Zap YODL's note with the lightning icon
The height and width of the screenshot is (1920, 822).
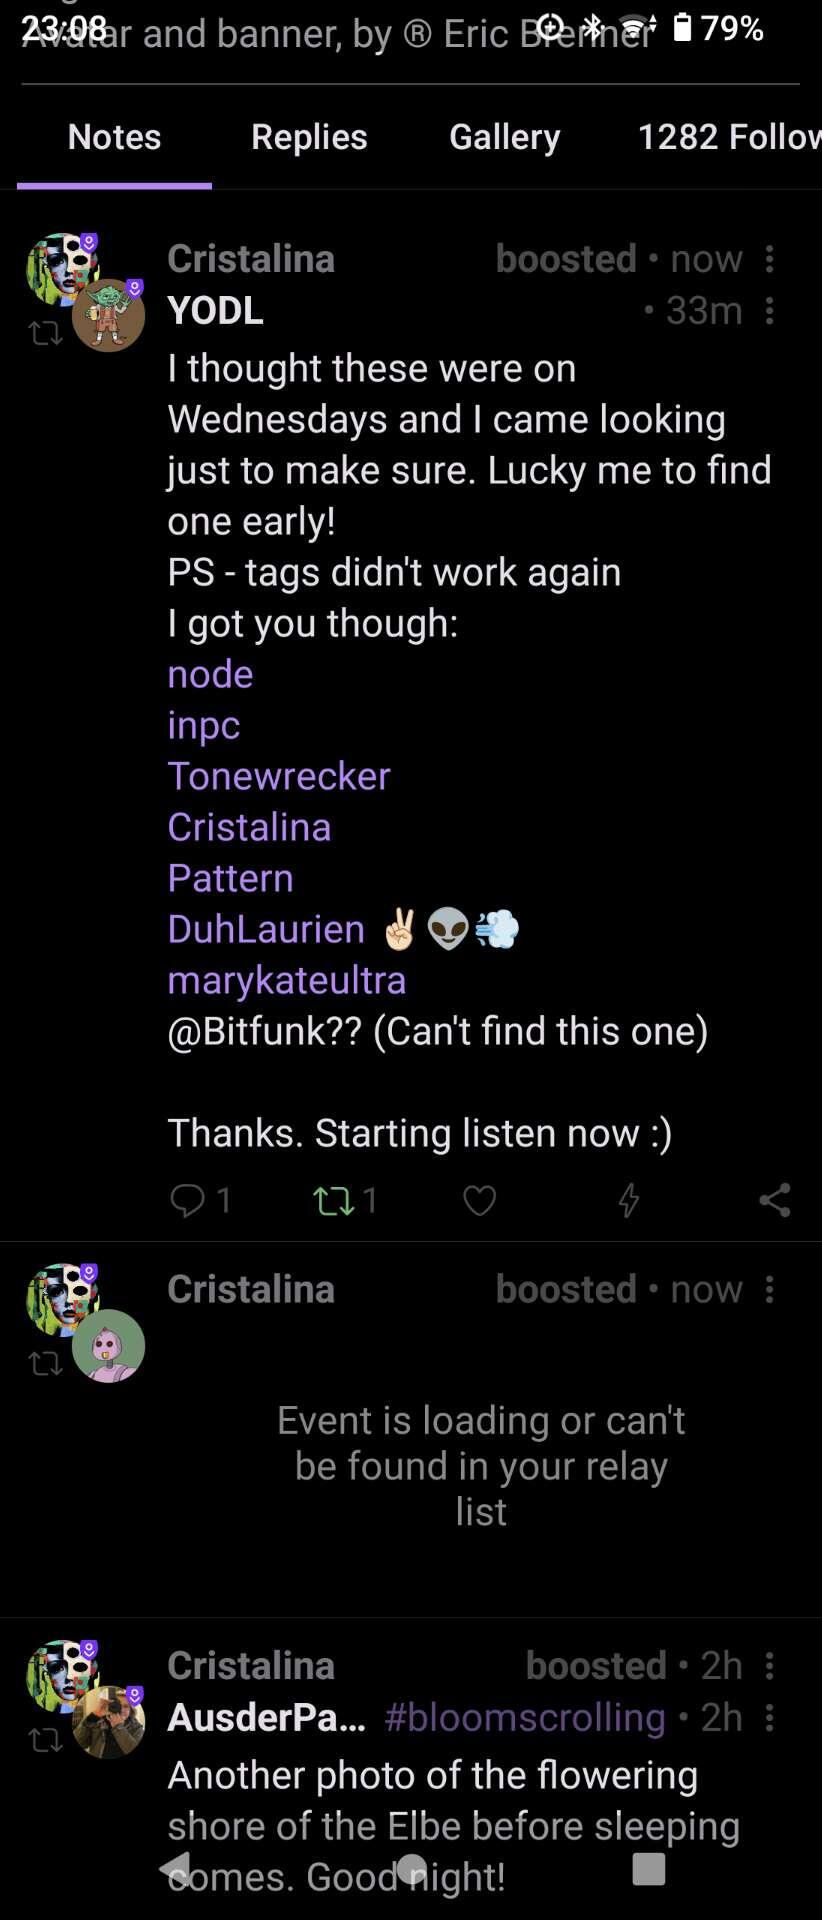point(628,1200)
